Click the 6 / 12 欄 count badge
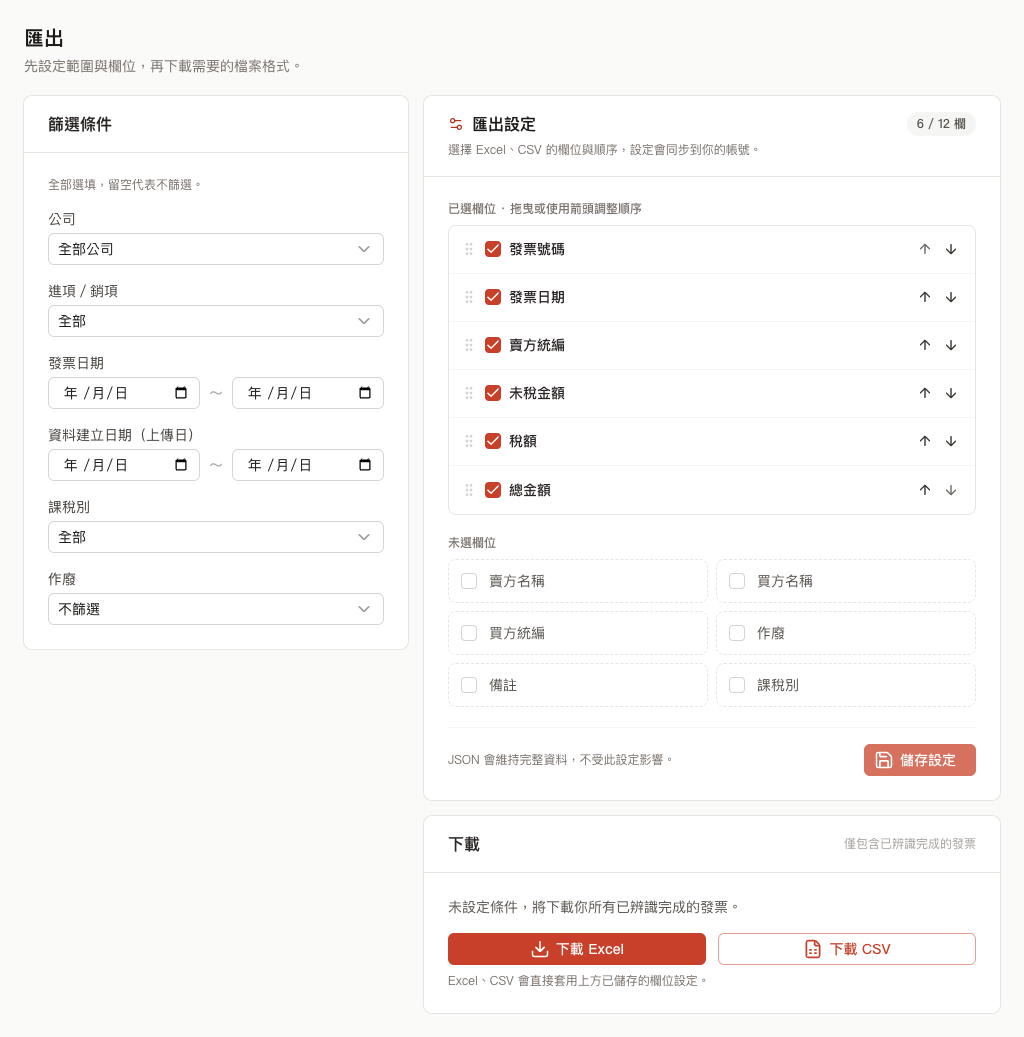The width and height of the screenshot is (1024, 1037). [941, 124]
